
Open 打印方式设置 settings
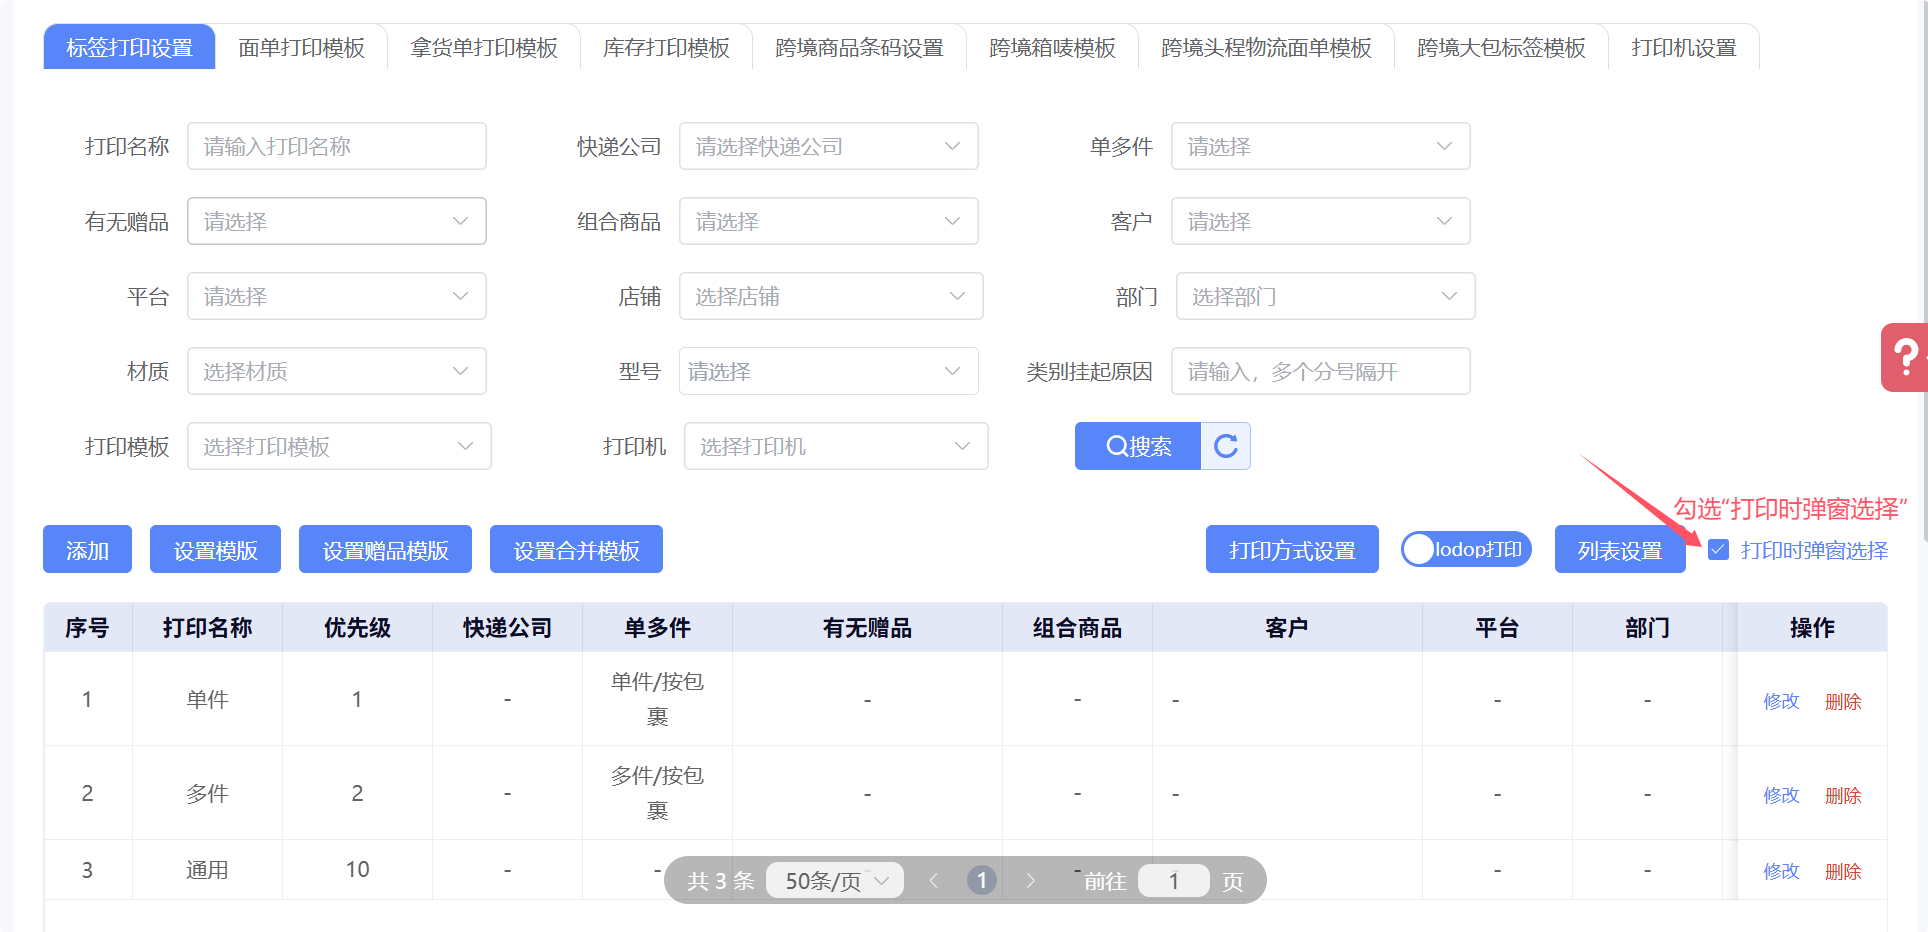1292,550
